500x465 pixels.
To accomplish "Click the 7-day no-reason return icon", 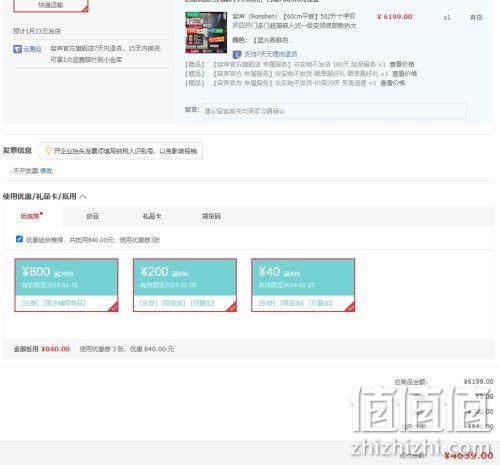I will 237,54.
